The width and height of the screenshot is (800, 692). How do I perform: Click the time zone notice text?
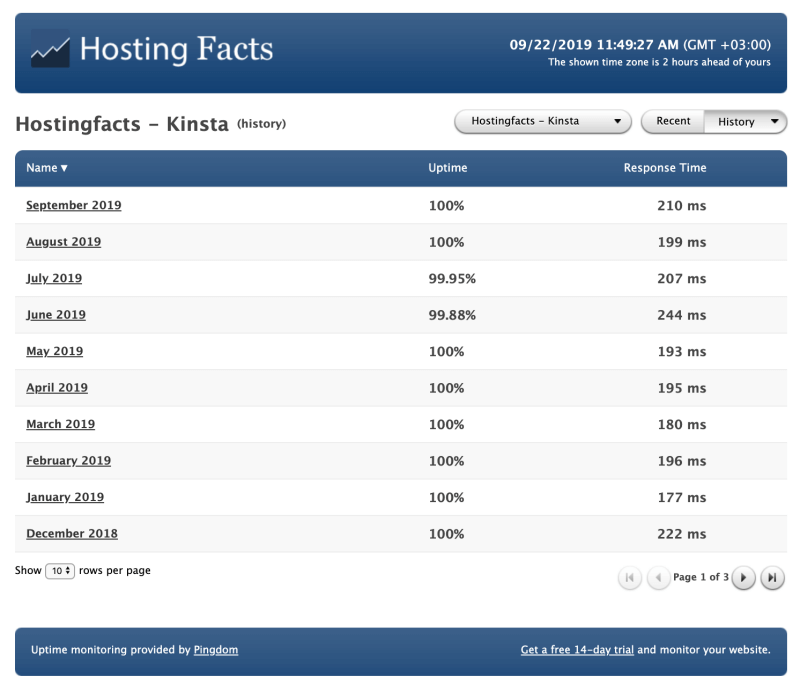point(659,62)
